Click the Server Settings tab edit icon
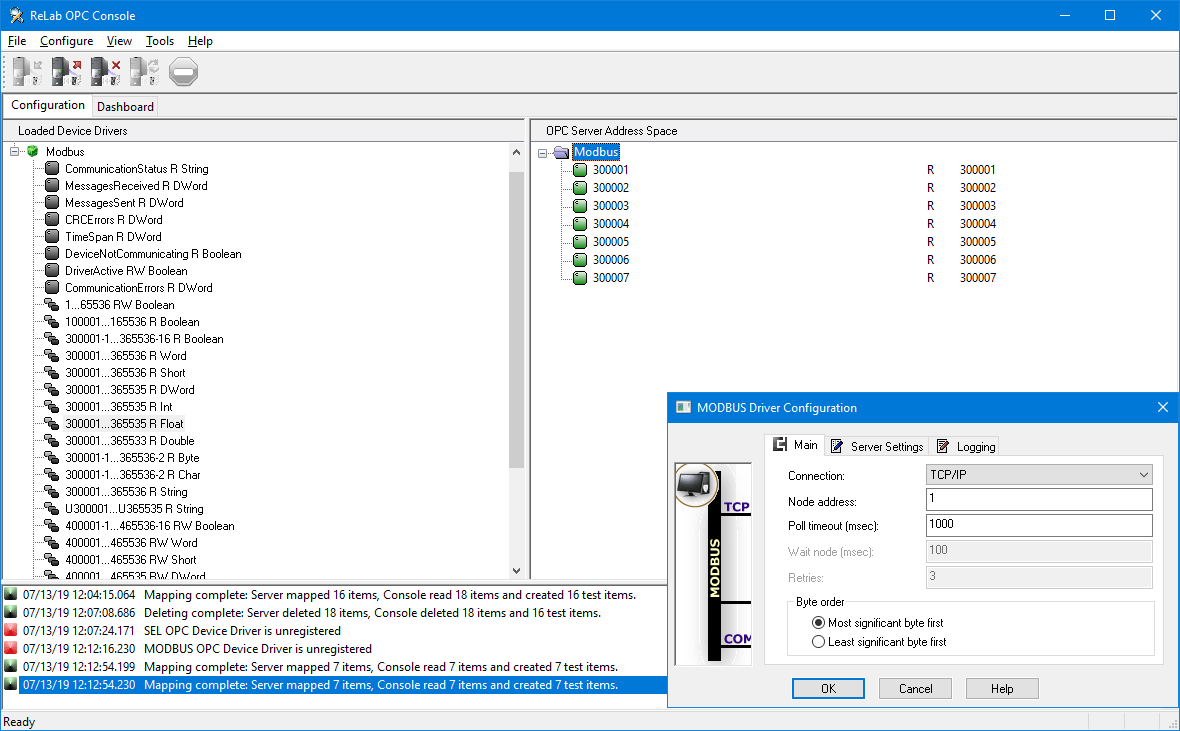This screenshot has width=1180, height=731. tap(837, 446)
